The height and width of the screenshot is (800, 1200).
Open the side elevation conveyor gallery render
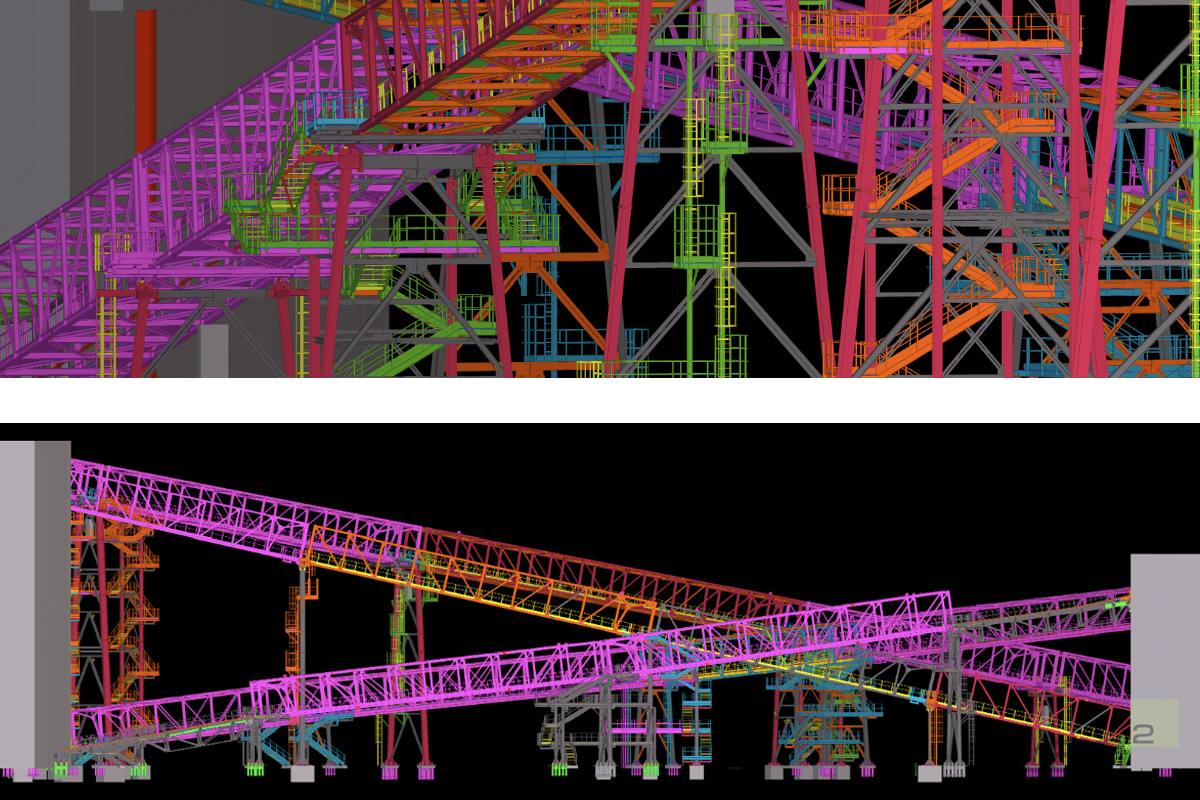tap(600, 611)
